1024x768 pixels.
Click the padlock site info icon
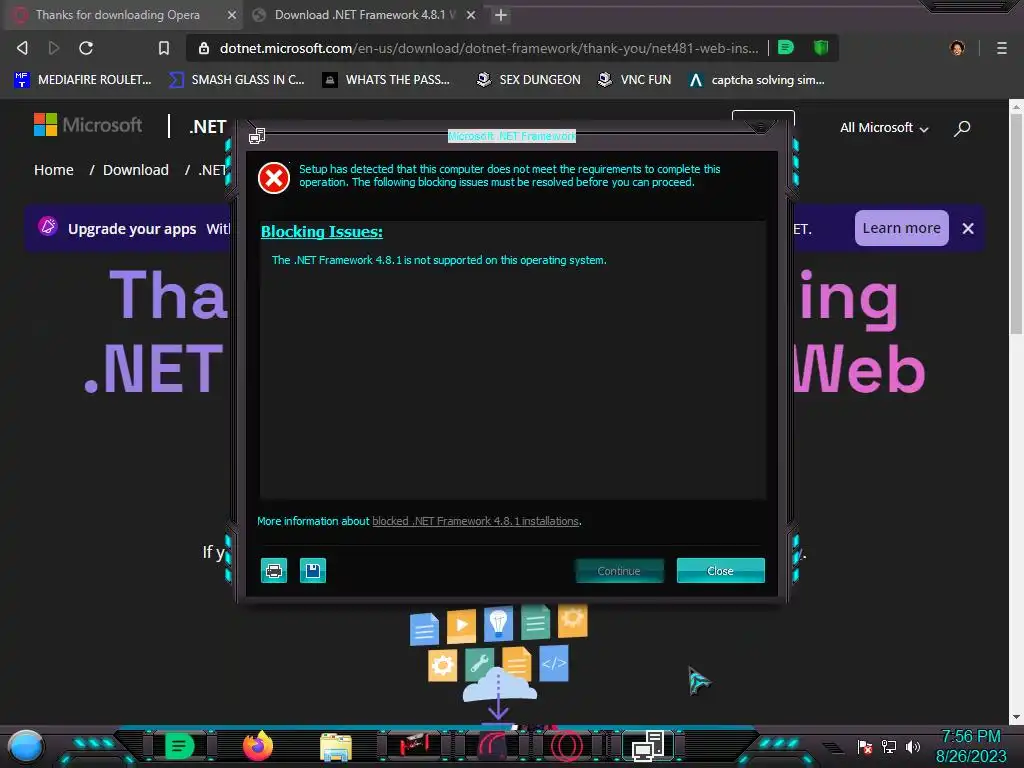coord(204,48)
